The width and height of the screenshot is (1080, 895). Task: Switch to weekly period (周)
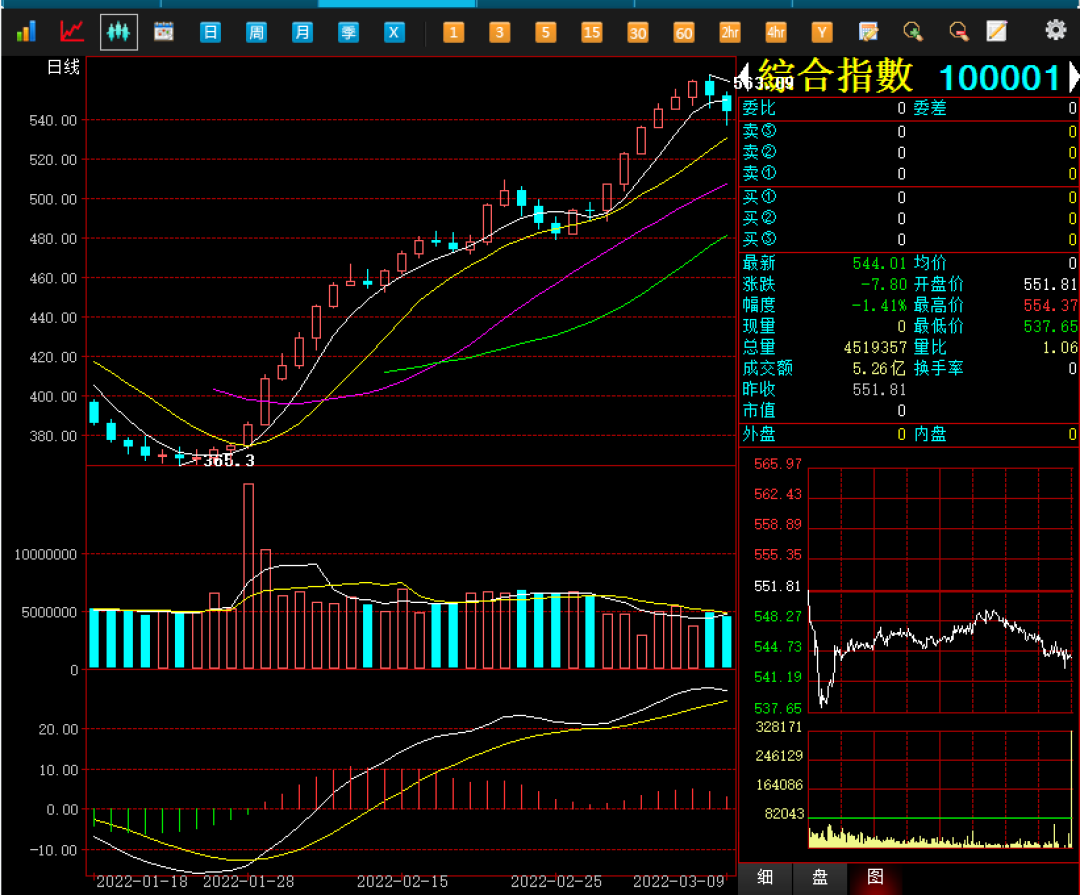point(256,32)
